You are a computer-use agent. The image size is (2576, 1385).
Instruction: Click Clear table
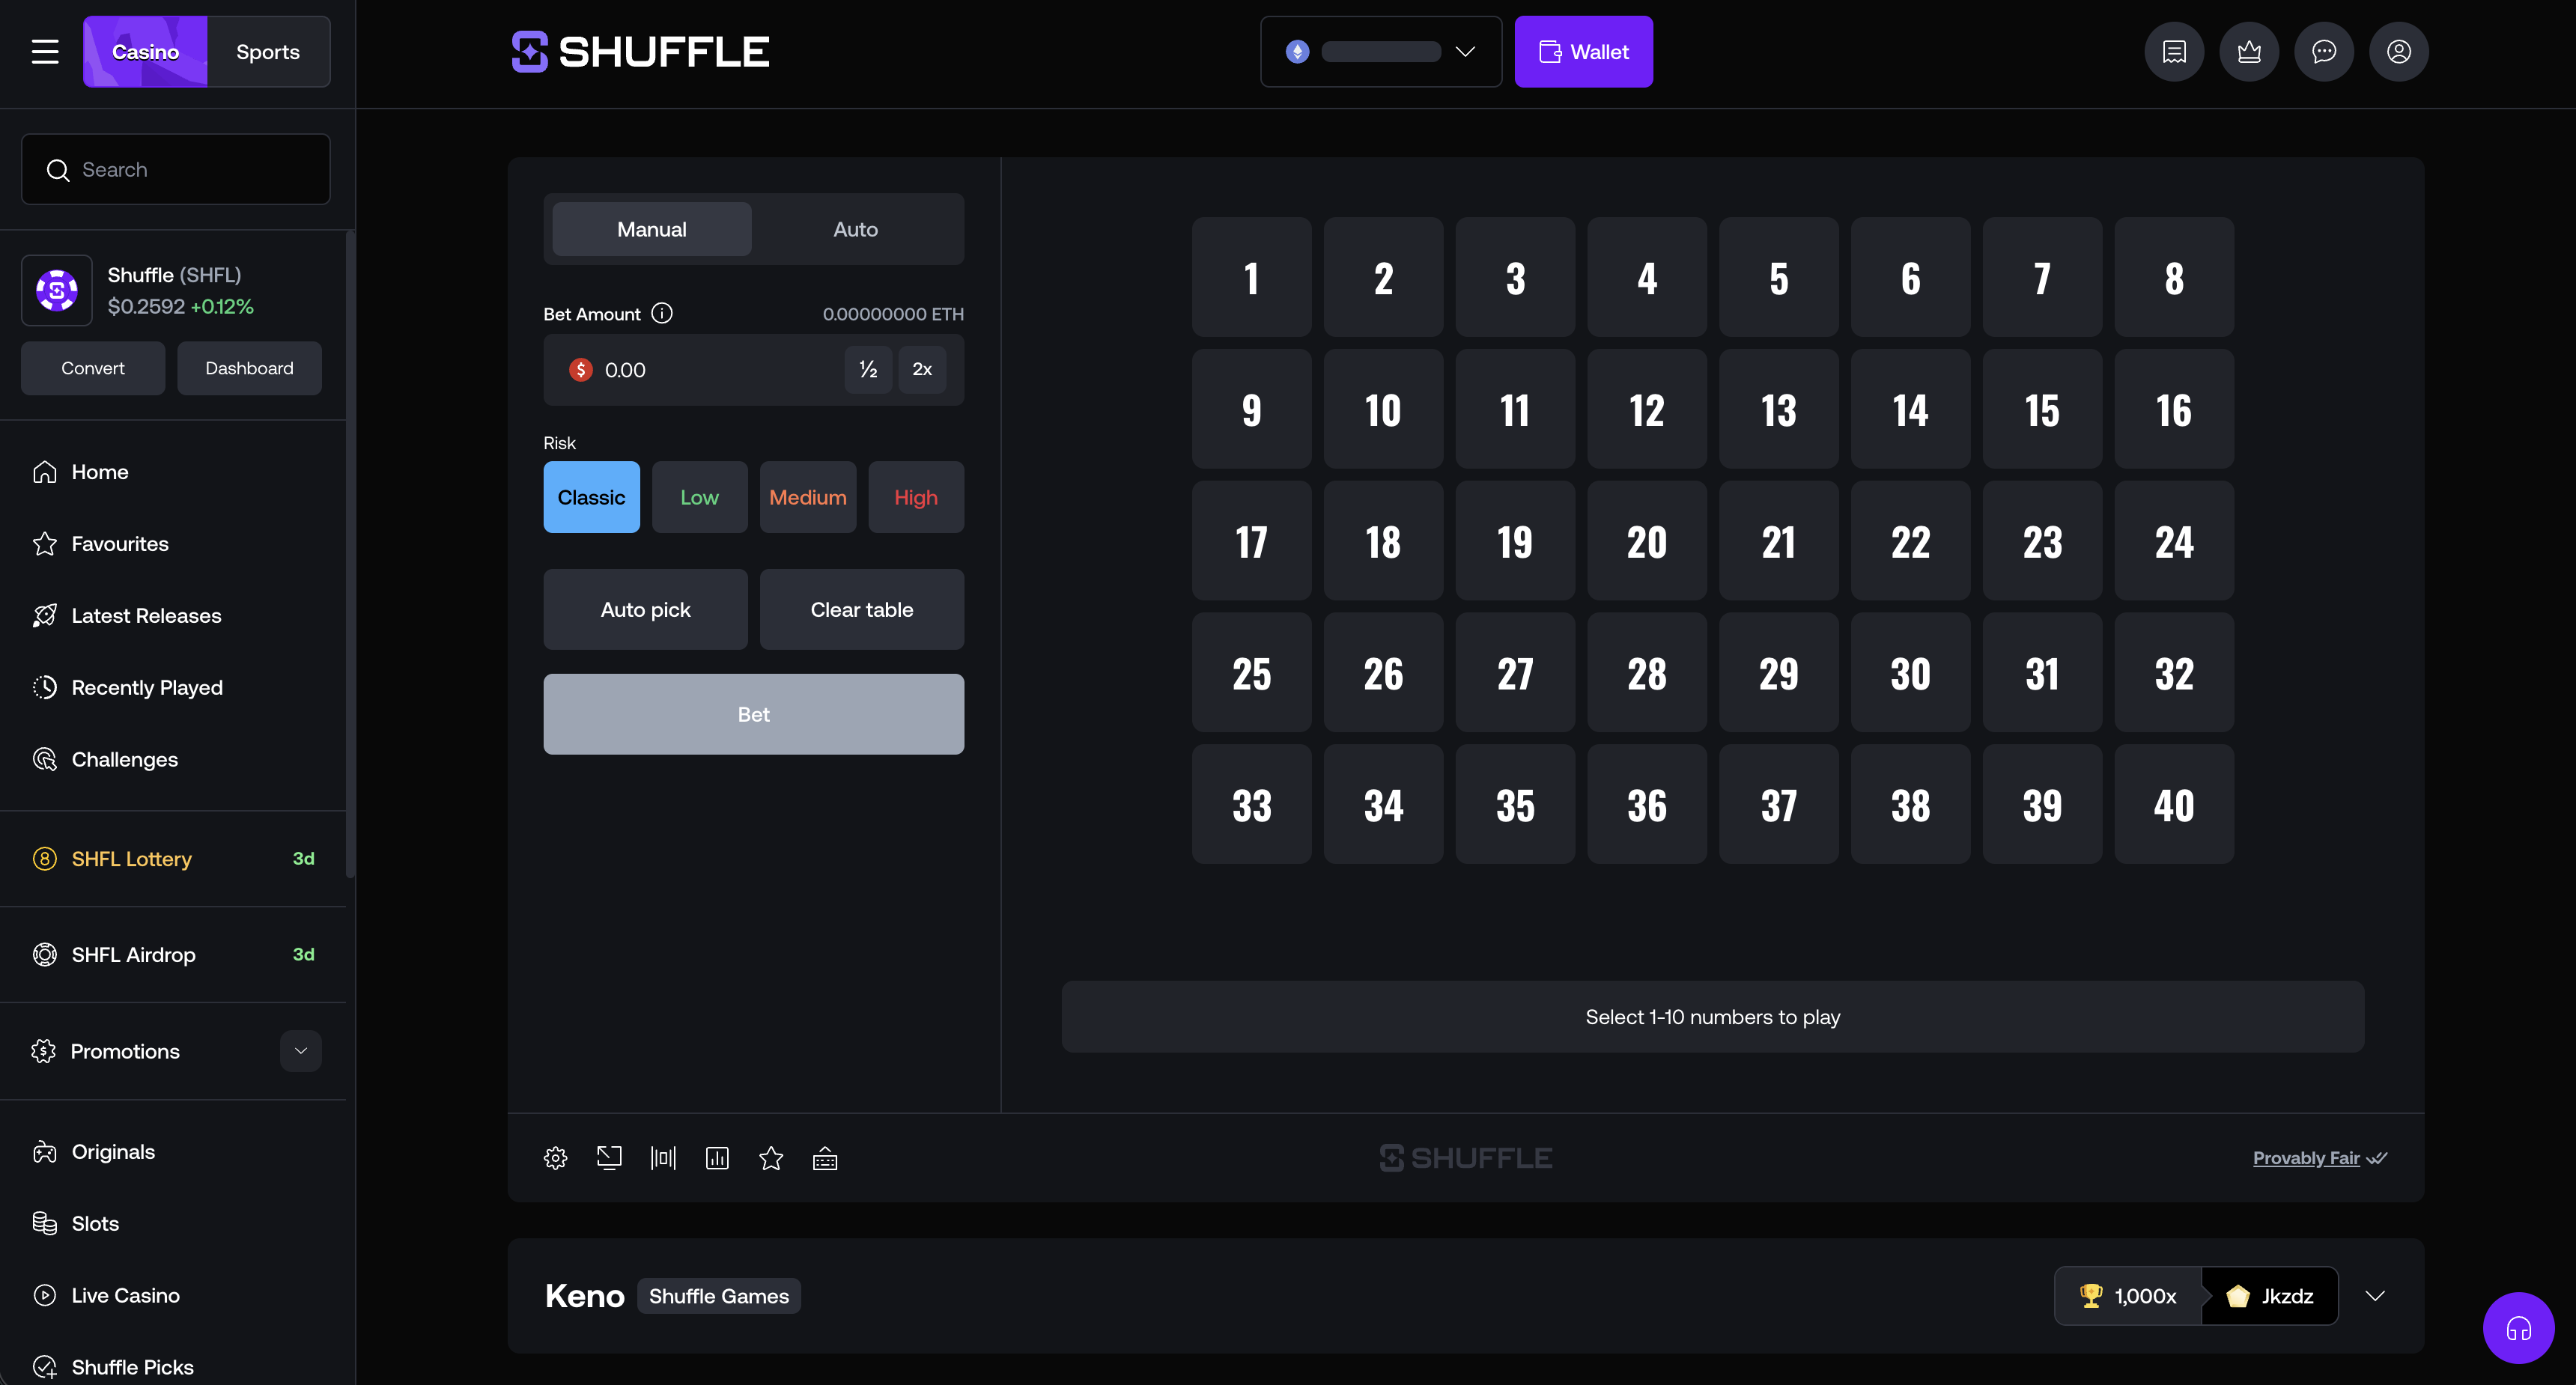coord(862,609)
